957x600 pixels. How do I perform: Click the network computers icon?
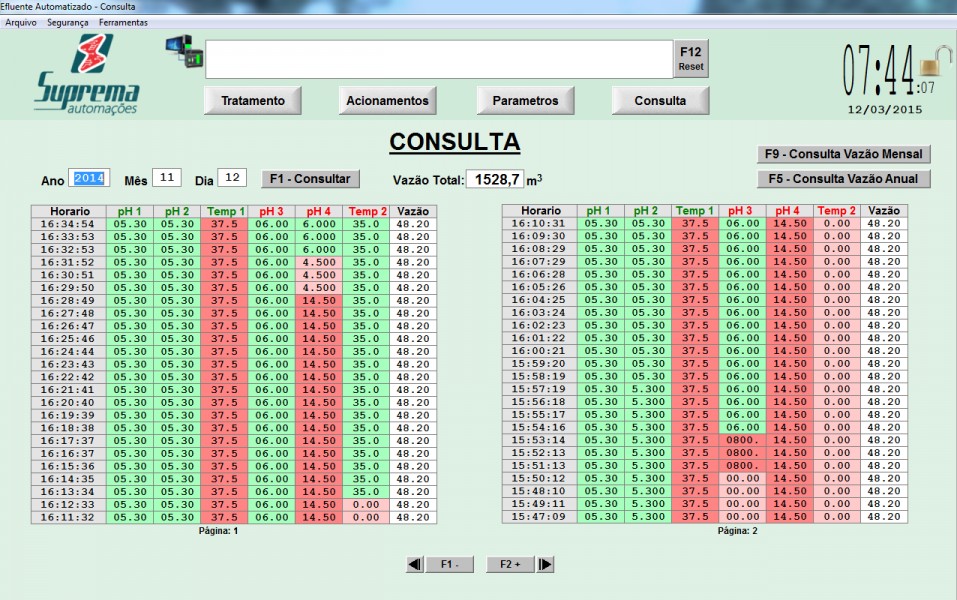click(x=184, y=50)
